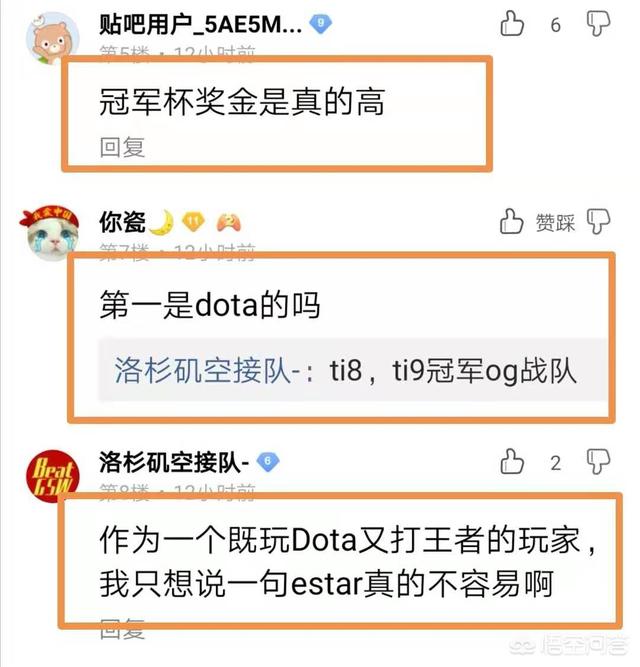Like 洛杉矶空接队's estar comment
This screenshot has width=640, height=667.
pos(512,461)
